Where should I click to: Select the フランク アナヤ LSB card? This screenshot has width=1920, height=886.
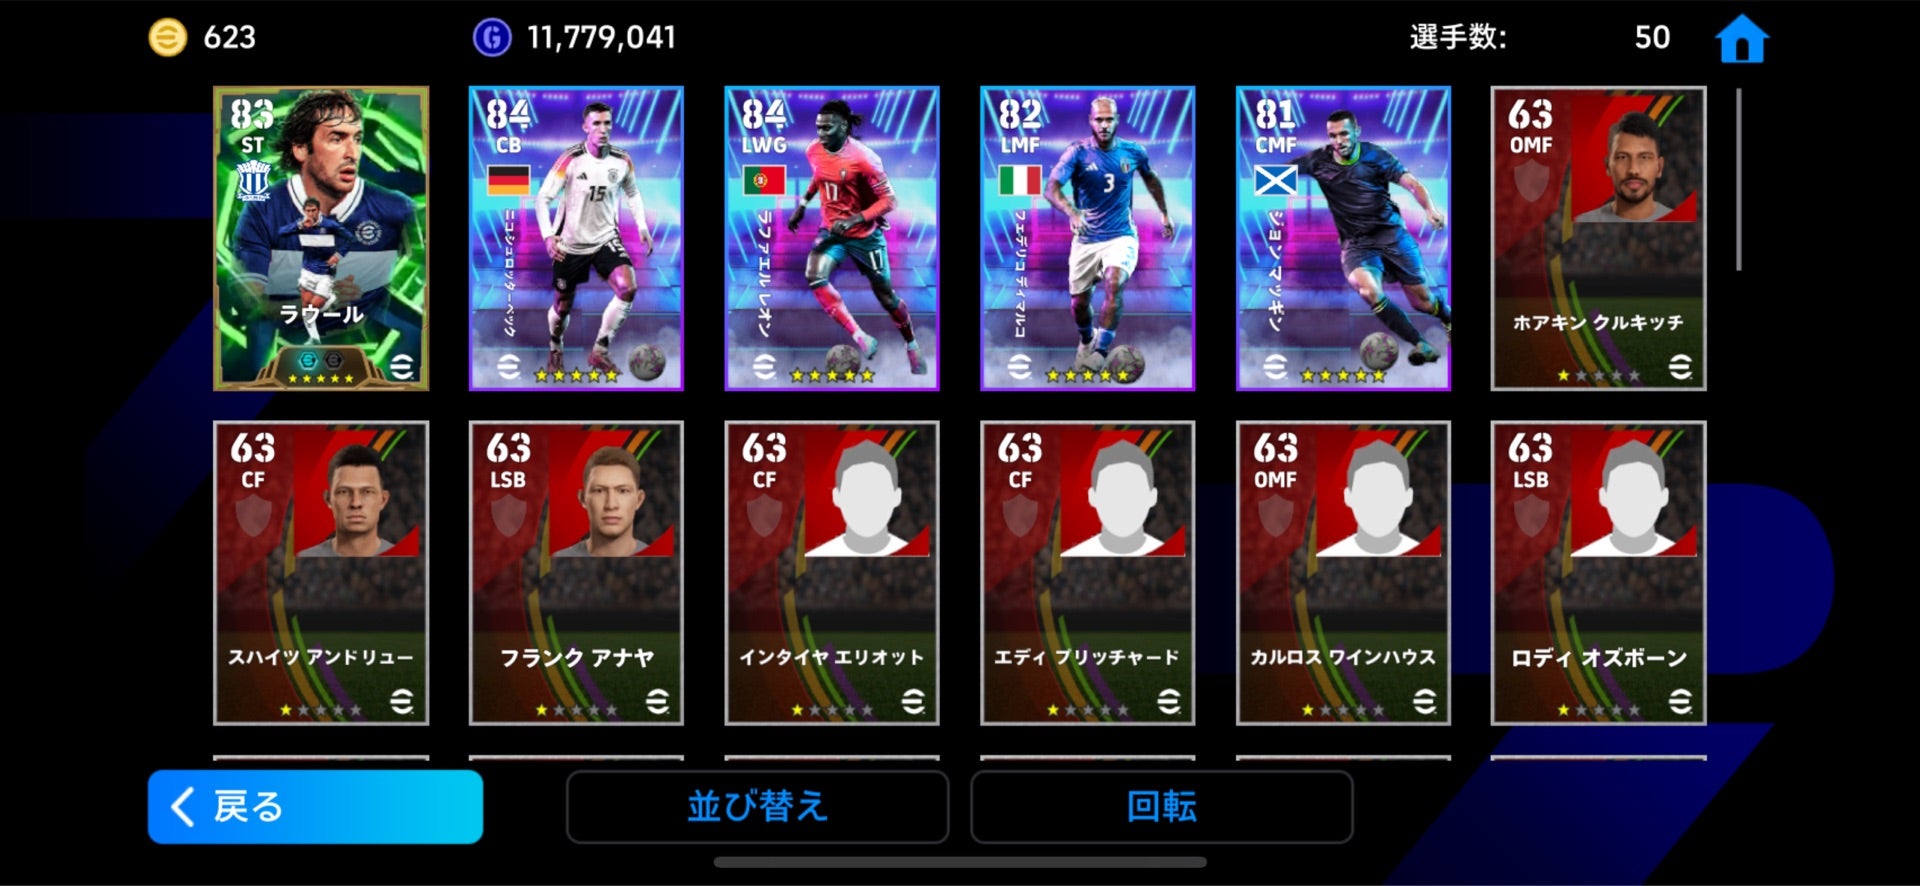coord(576,573)
